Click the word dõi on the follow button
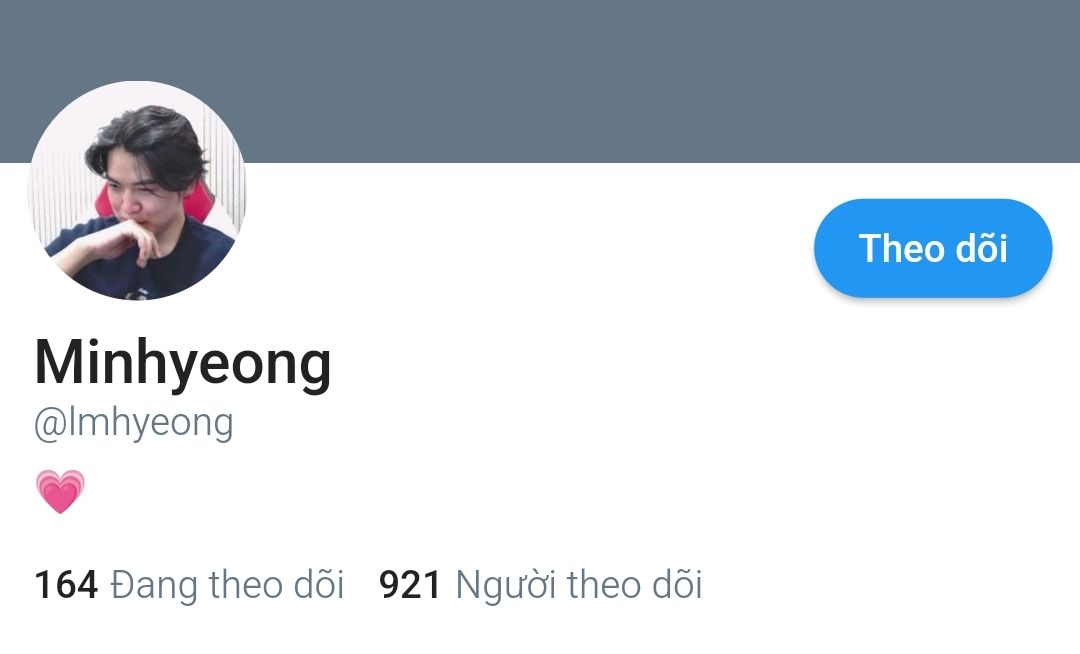The height and width of the screenshot is (654, 1080). (981, 248)
